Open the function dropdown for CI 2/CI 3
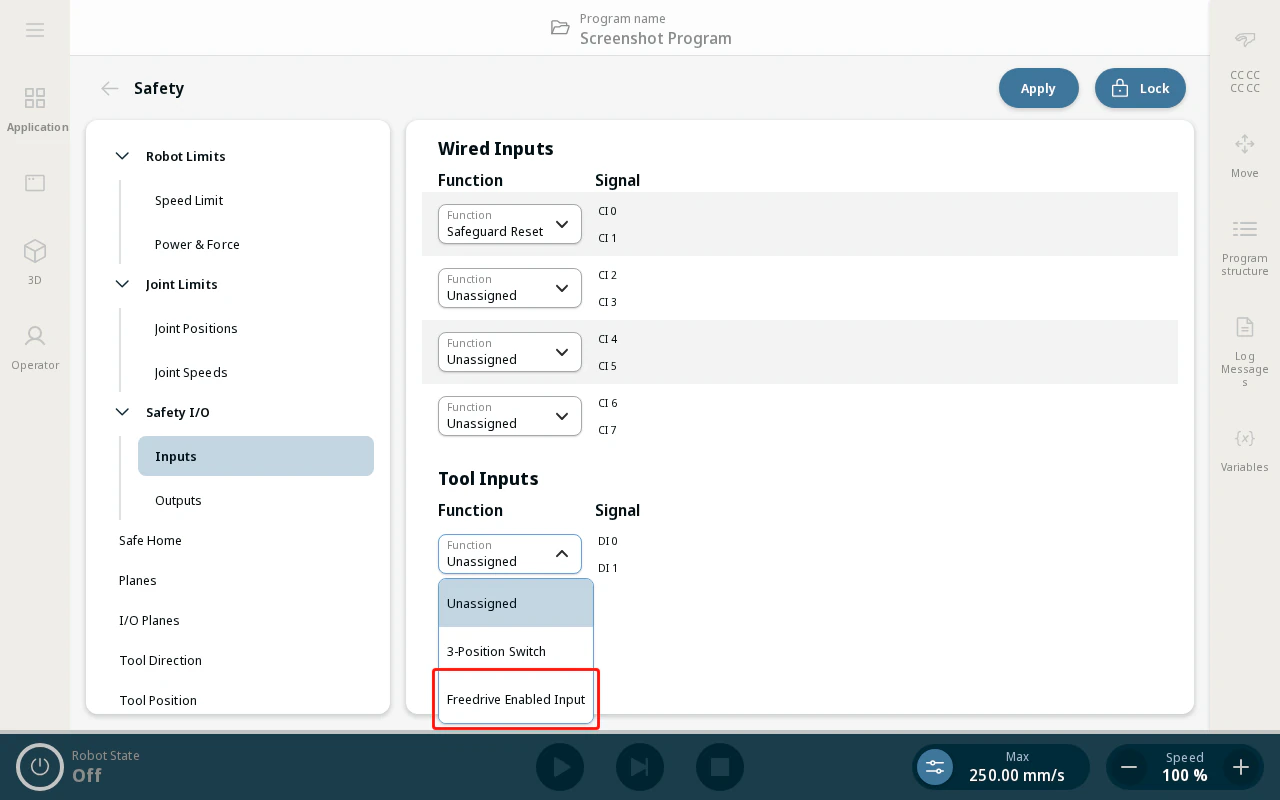 510,288
